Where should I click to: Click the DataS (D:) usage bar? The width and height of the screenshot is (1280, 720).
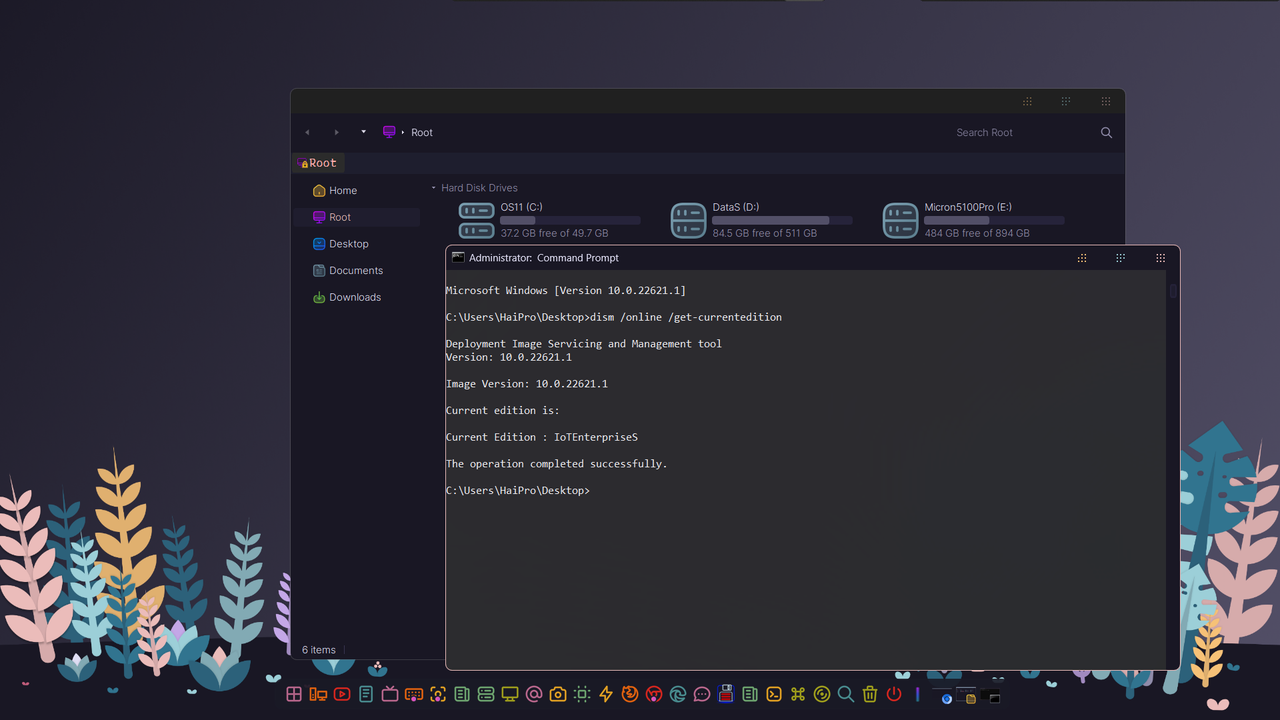coord(782,220)
